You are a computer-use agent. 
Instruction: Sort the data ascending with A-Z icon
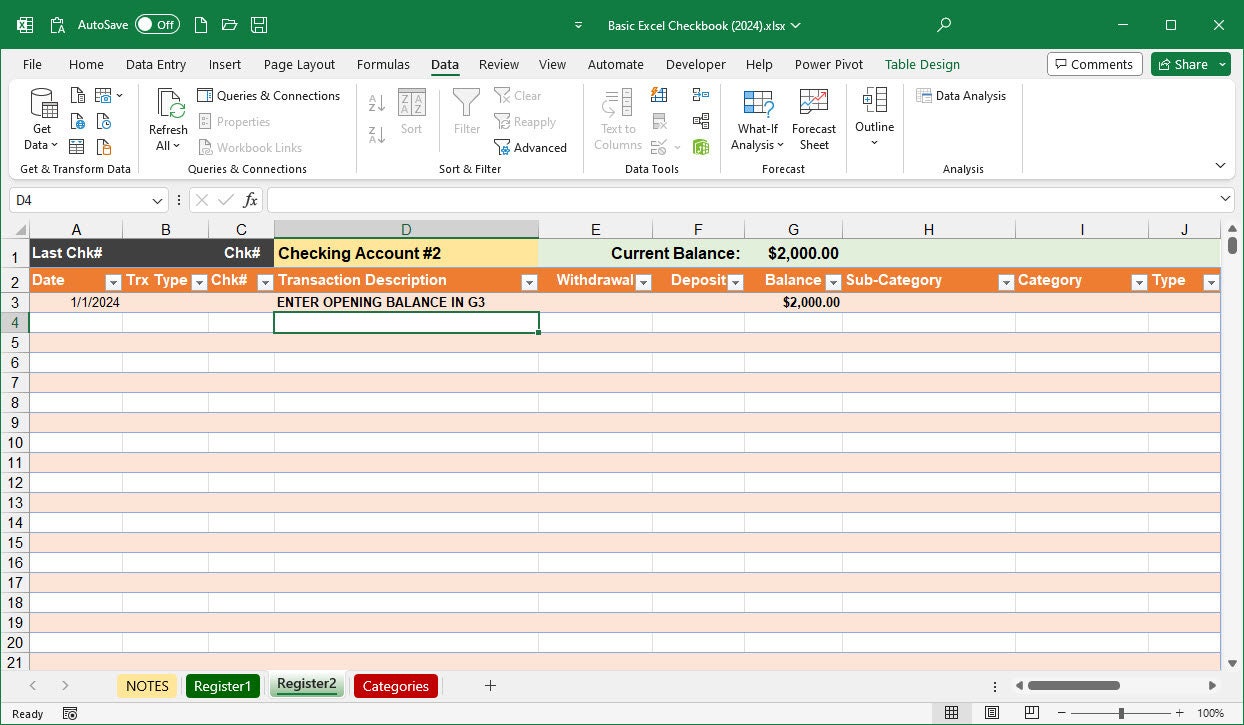375,100
